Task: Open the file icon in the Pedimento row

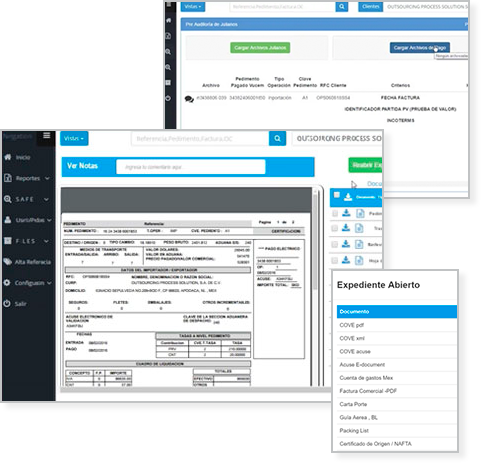Action: click(x=360, y=213)
